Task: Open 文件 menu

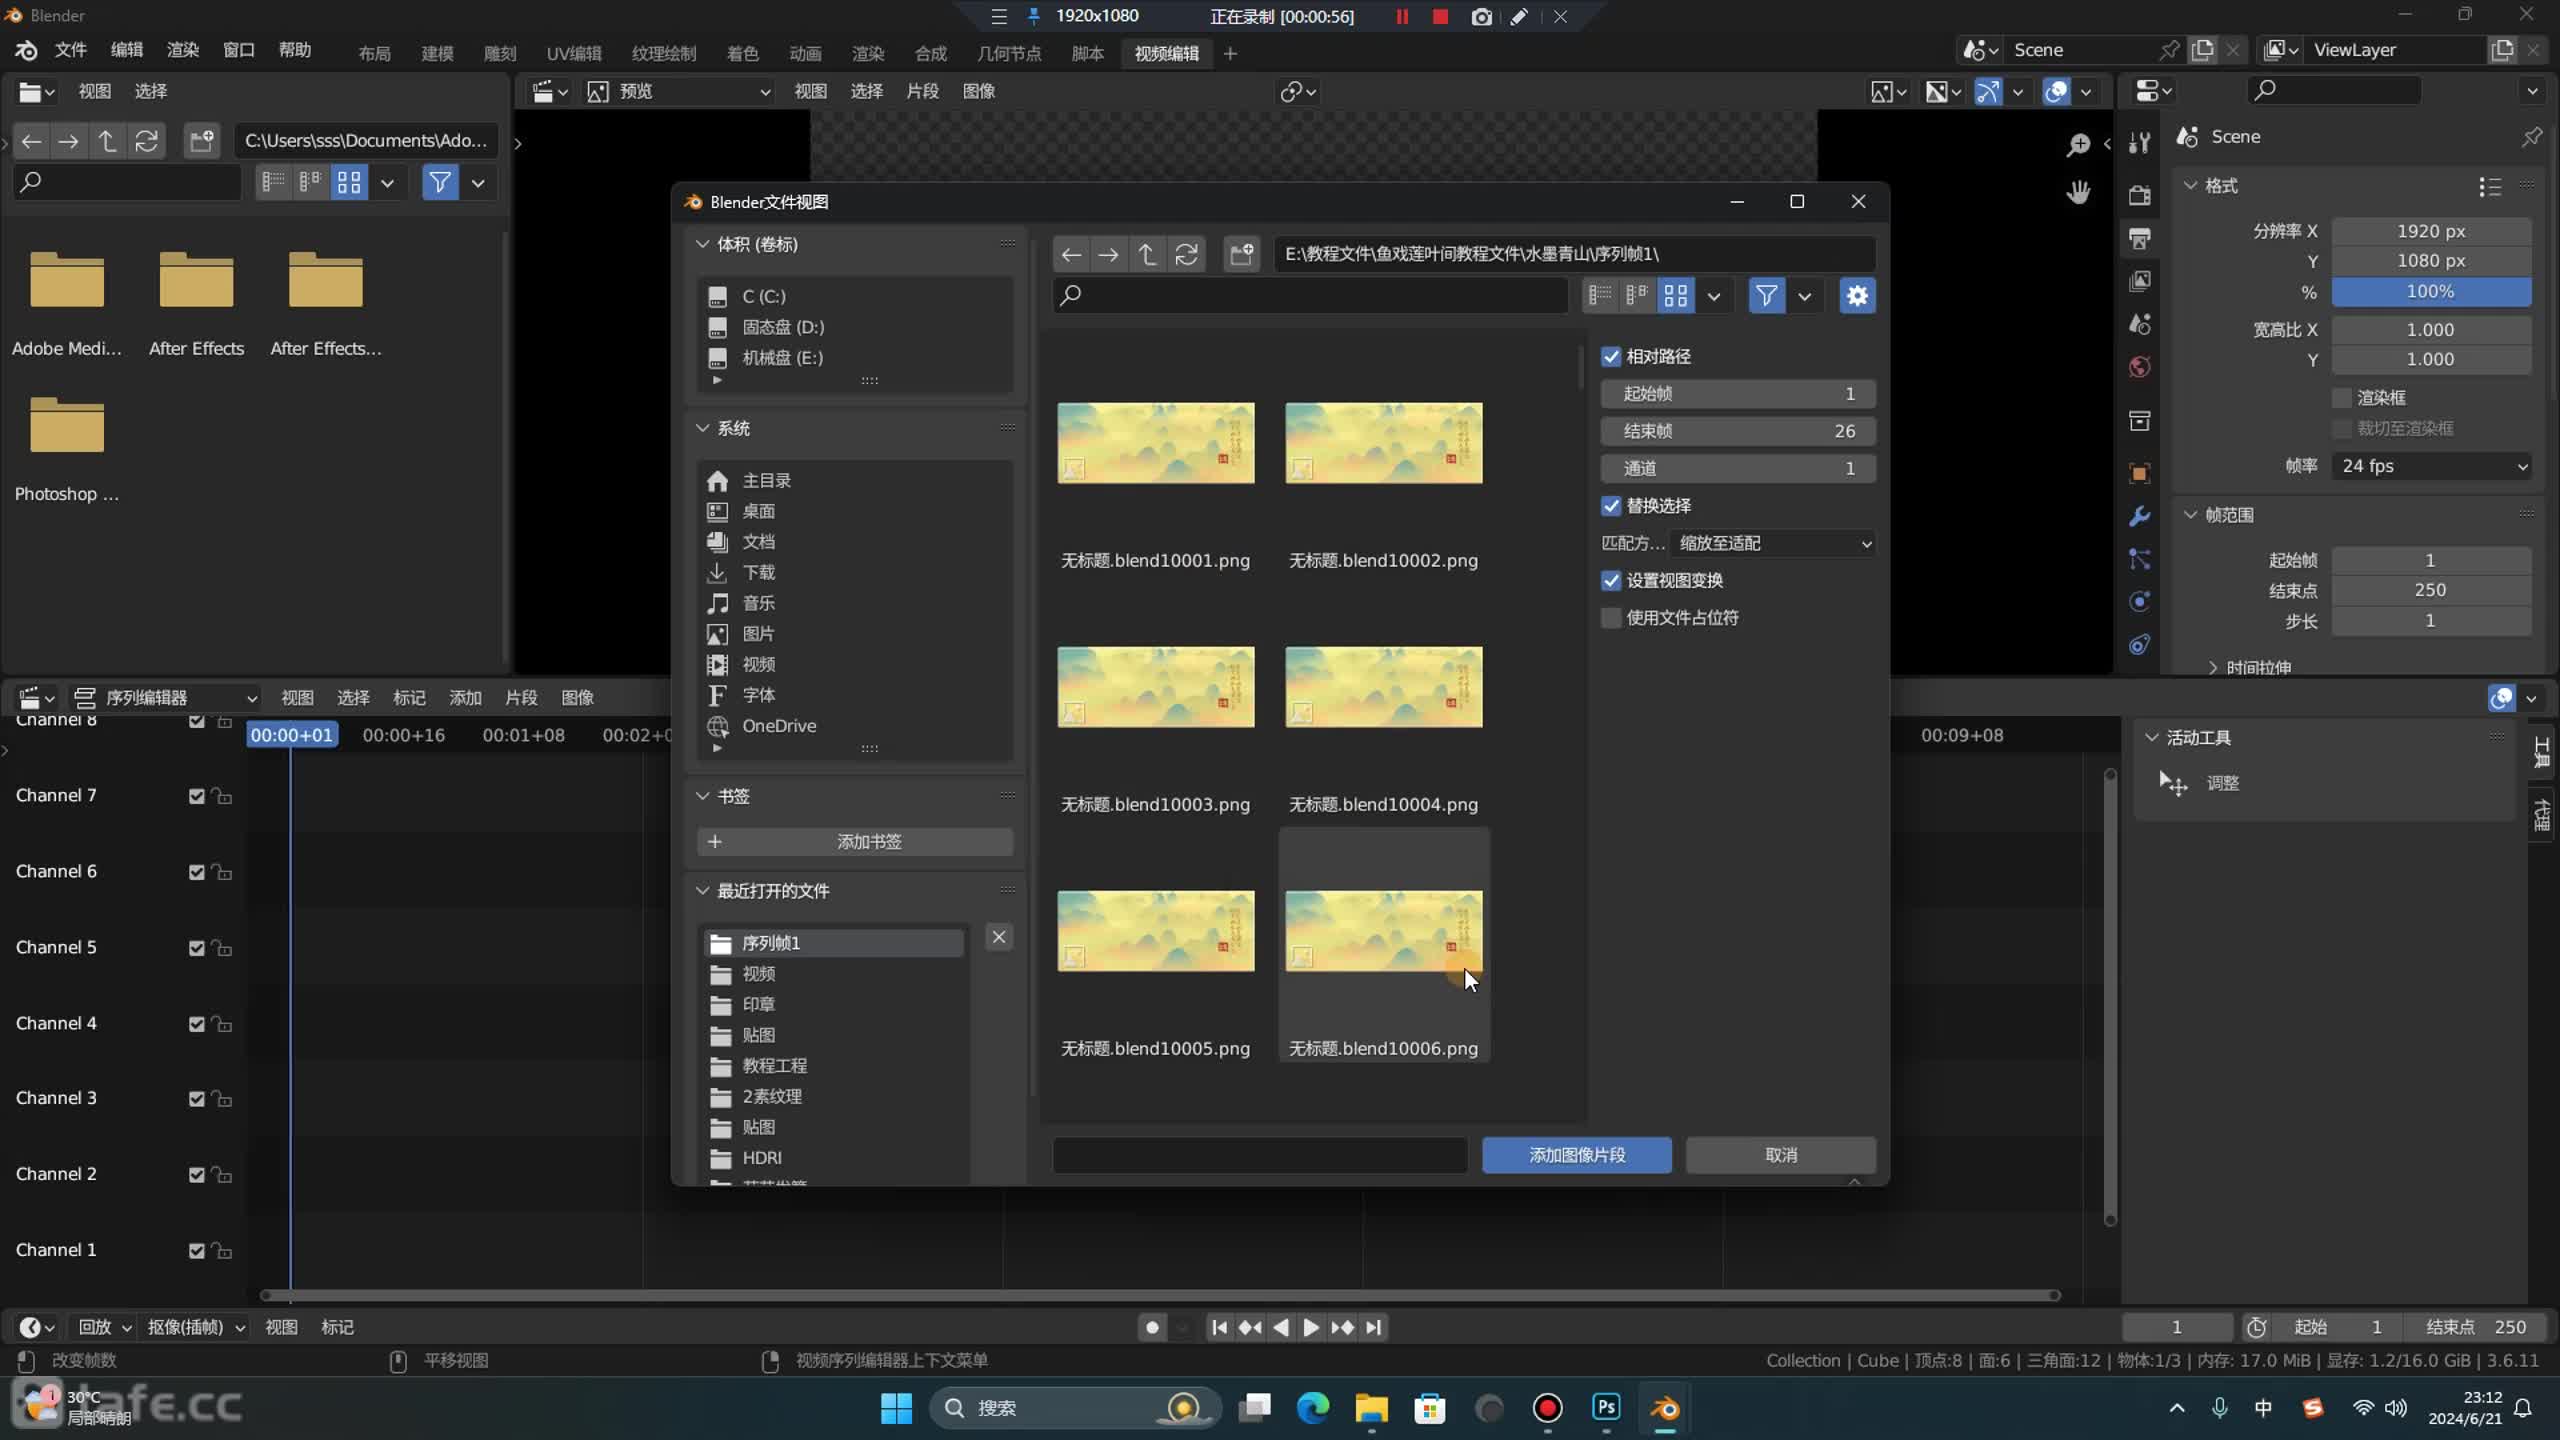Action: [70, 50]
